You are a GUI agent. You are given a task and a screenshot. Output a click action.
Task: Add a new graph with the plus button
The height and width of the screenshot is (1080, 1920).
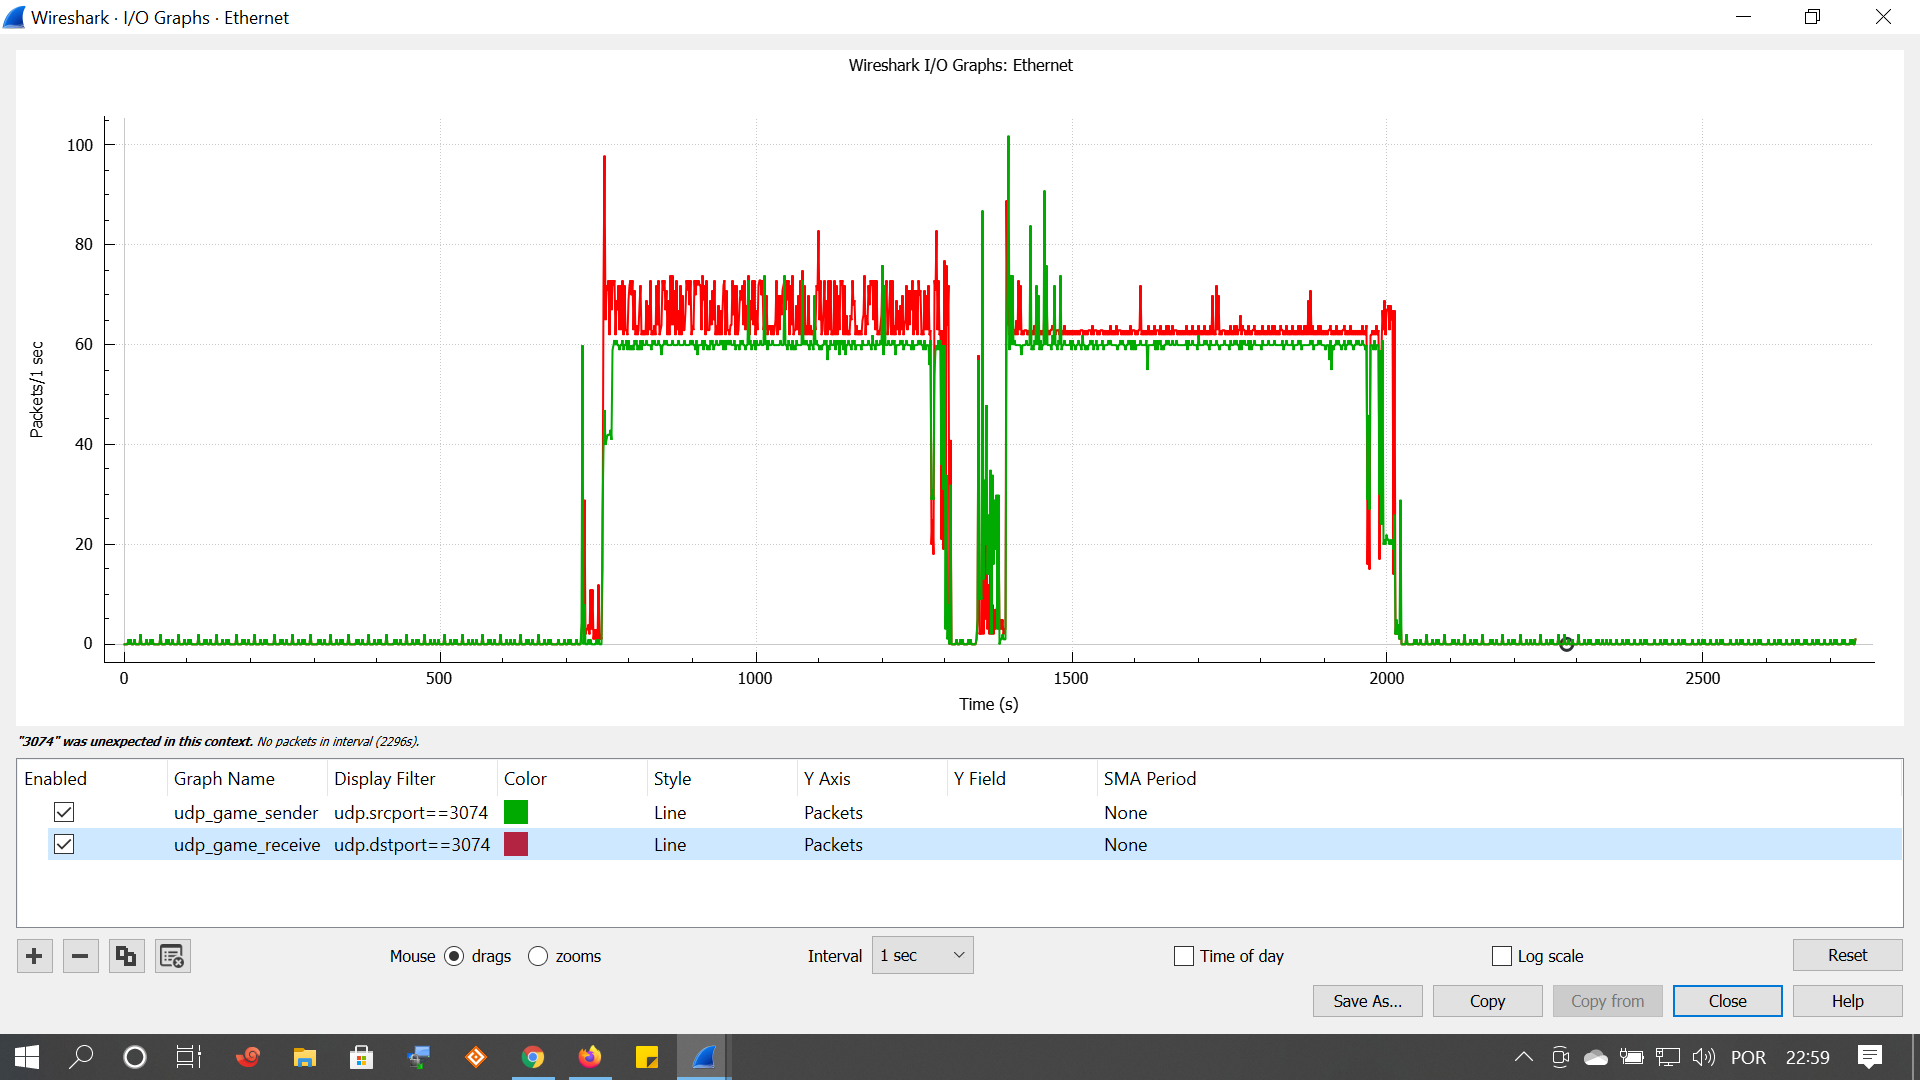34,957
